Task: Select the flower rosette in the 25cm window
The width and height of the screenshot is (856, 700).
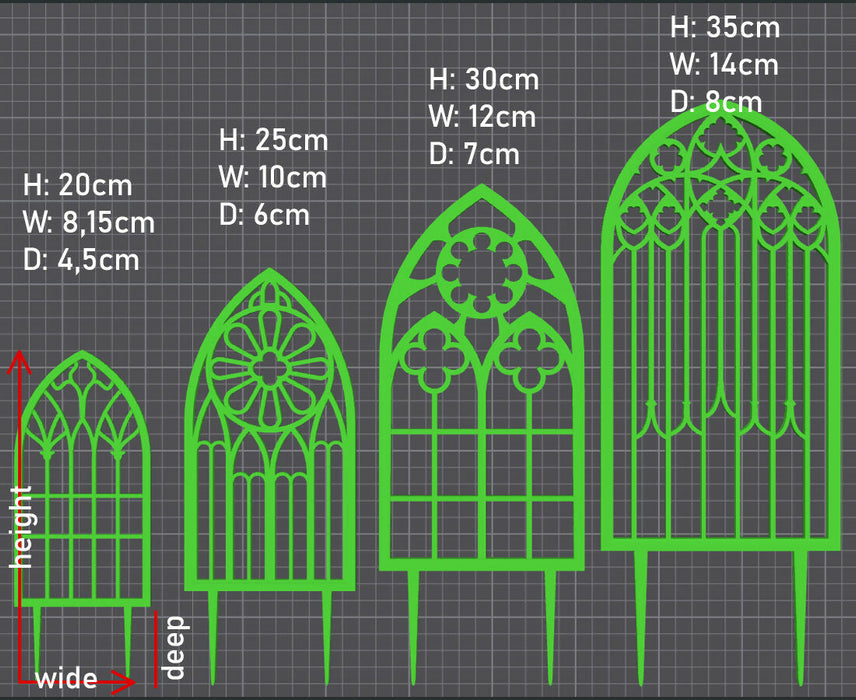Action: (268, 368)
